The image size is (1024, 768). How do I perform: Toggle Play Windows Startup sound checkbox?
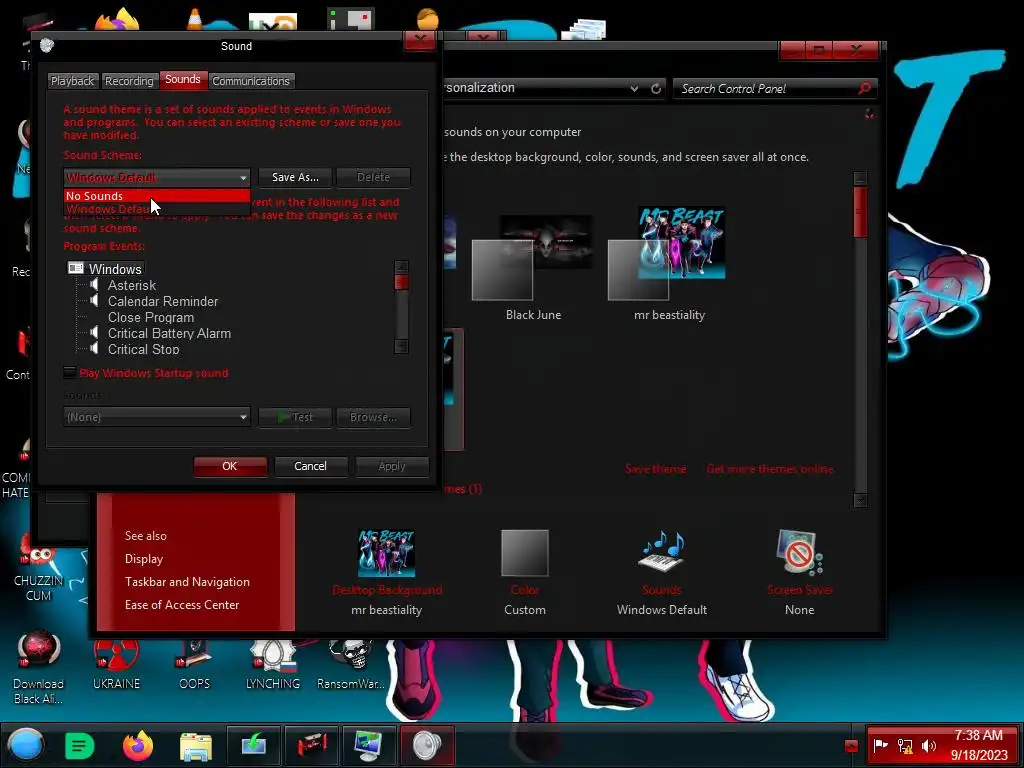point(69,373)
